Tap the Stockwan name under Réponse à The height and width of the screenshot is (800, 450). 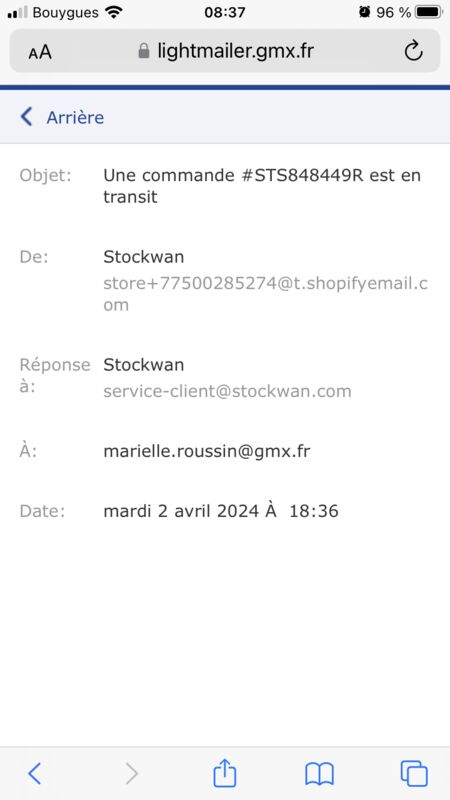click(143, 365)
